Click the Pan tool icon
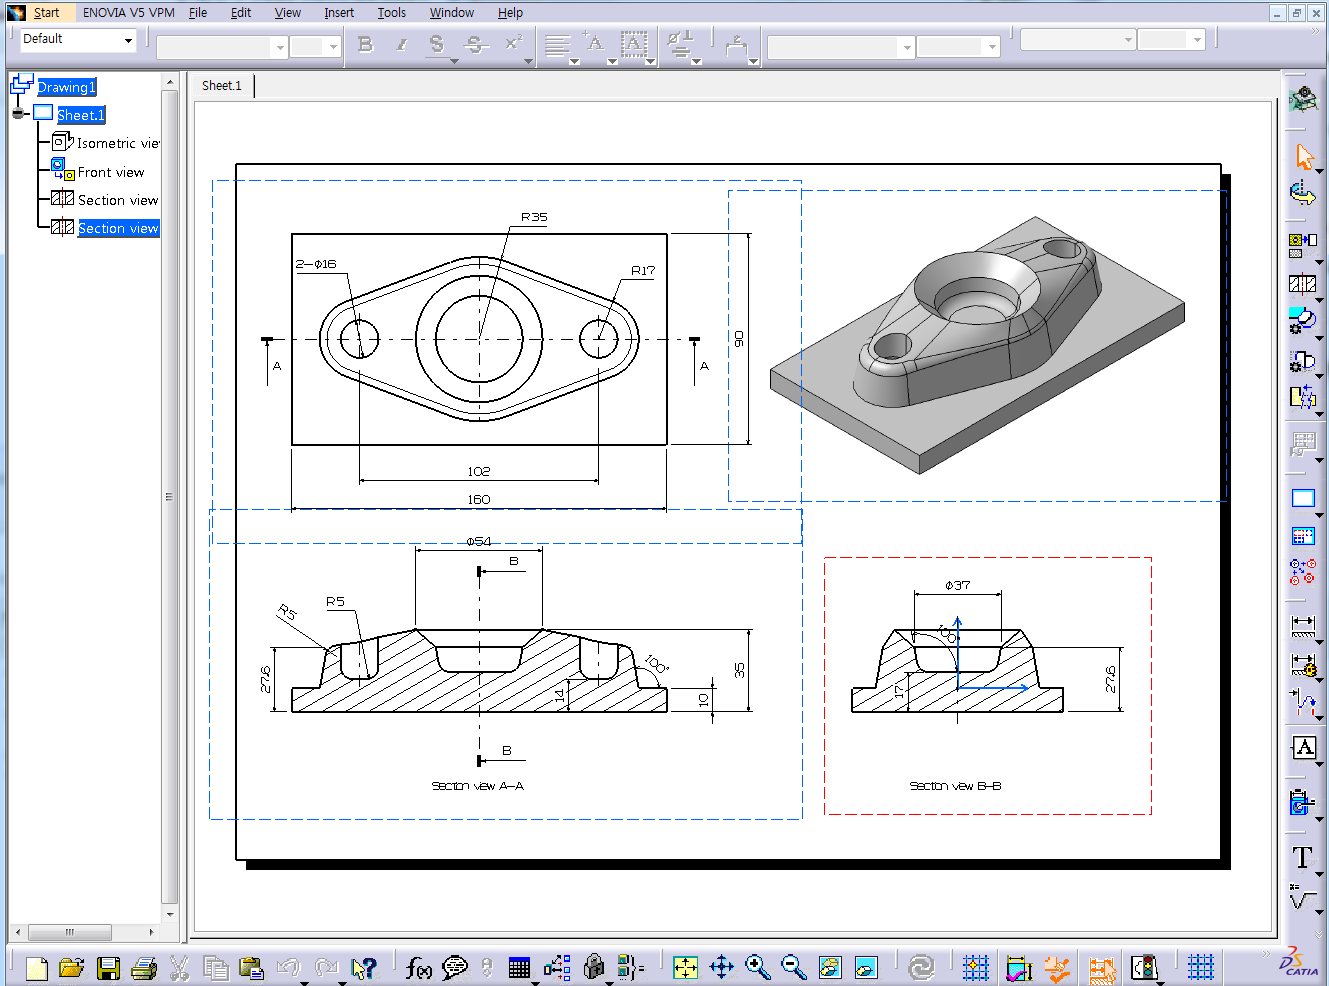This screenshot has width=1329, height=986. point(722,967)
